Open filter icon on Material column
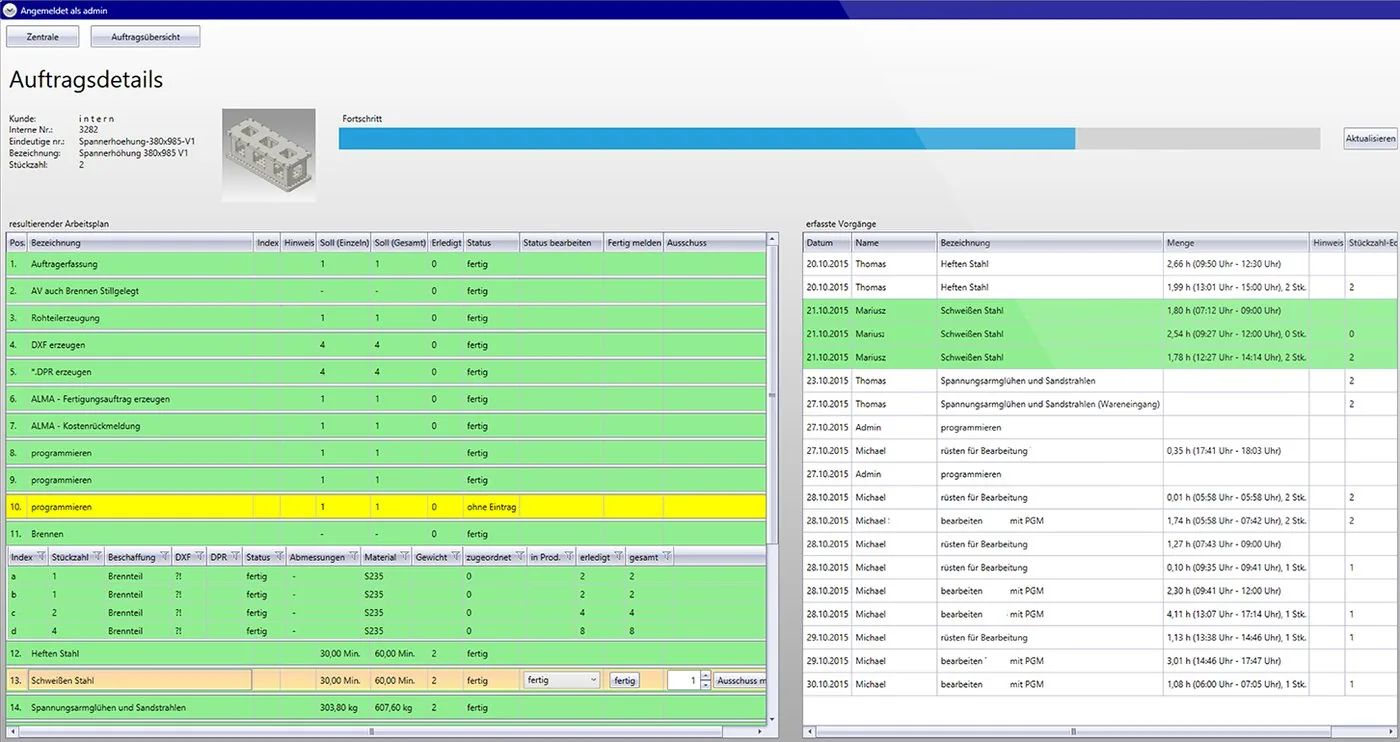Image resolution: width=1400 pixels, height=742 pixels. pos(404,557)
